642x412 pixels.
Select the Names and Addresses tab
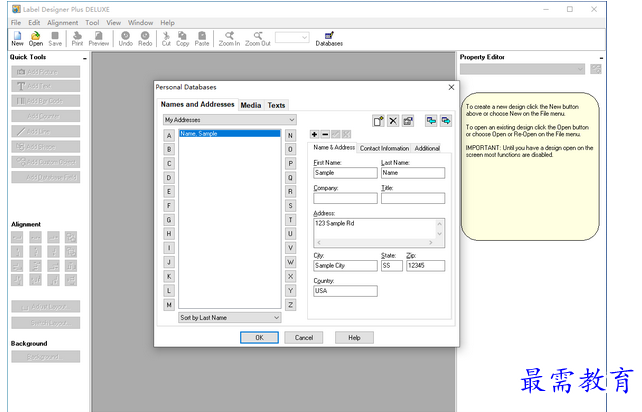(197, 104)
